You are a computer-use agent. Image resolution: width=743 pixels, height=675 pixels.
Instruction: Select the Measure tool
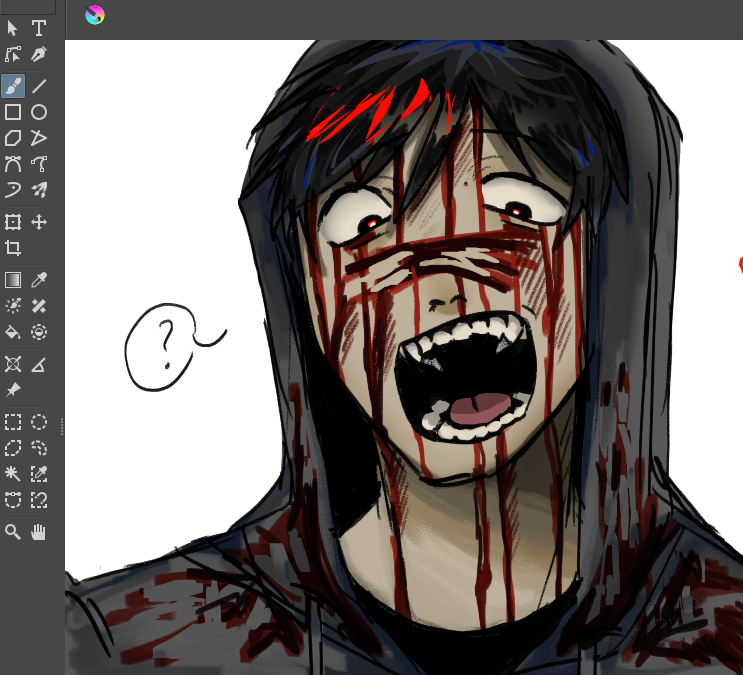click(x=39, y=364)
